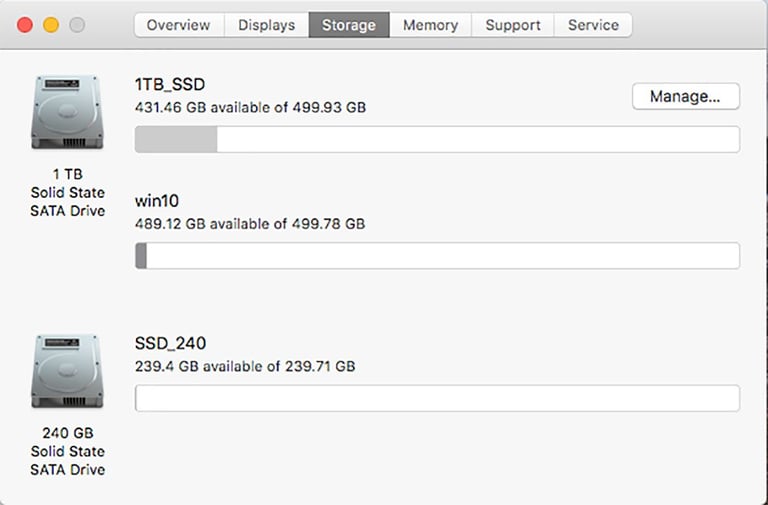Click the Manage... button
The image size is (768, 505).
[x=686, y=96]
